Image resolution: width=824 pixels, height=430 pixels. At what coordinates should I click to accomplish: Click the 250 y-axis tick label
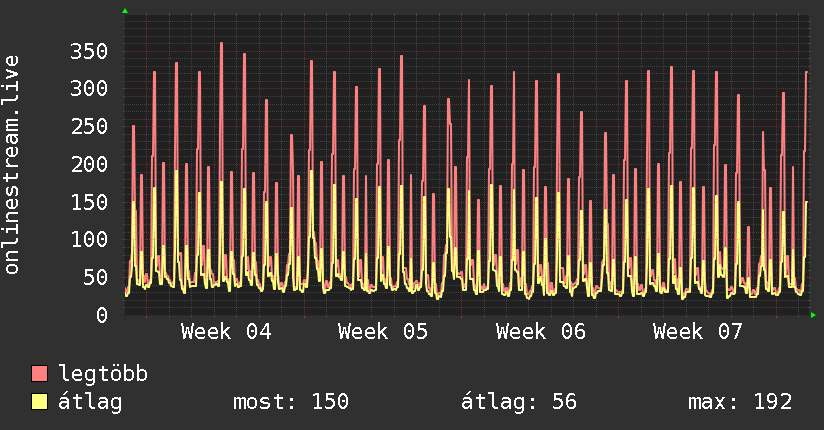[89, 126]
